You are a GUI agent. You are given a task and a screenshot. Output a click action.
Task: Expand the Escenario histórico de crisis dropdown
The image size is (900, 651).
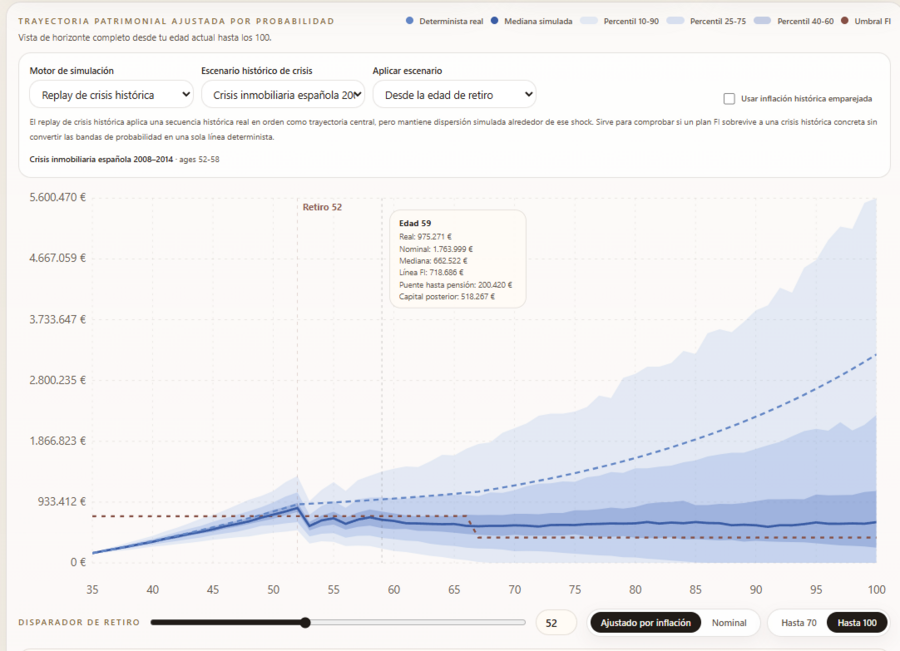coord(283,95)
